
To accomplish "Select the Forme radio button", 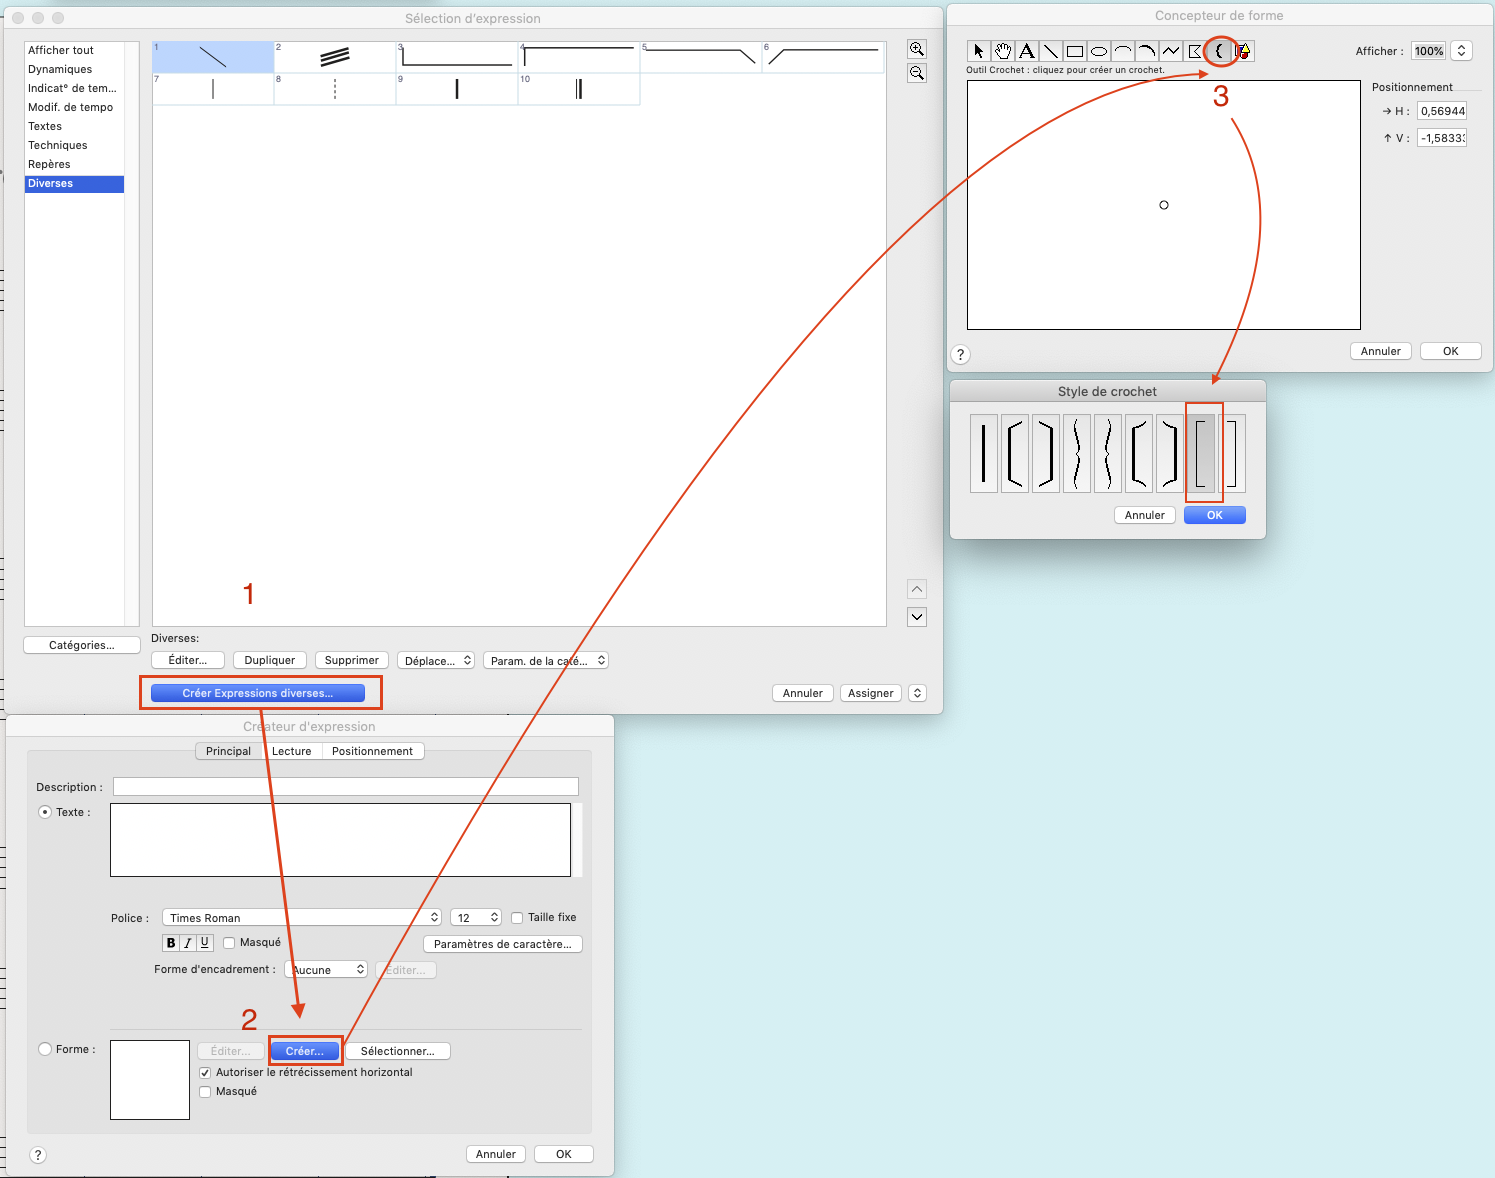I will click(45, 1049).
